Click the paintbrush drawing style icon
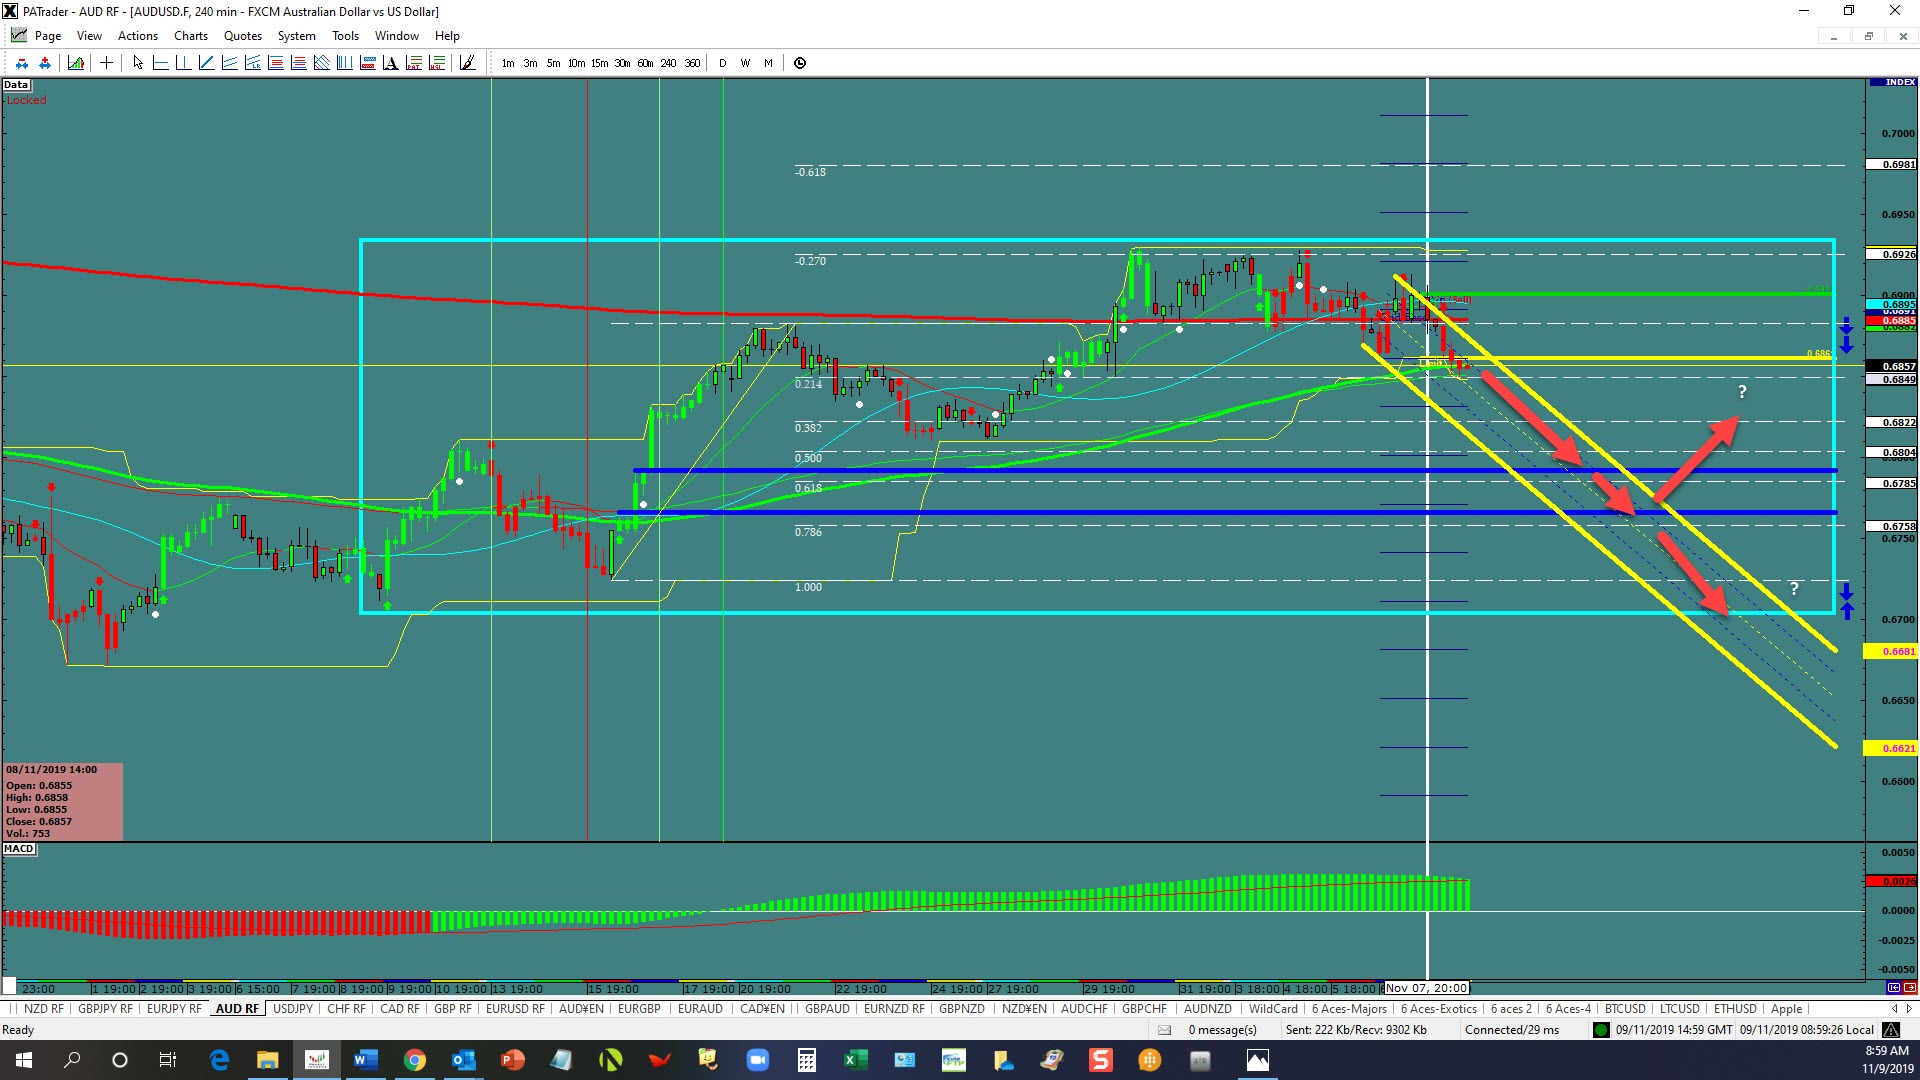1920x1080 pixels. 467,63
